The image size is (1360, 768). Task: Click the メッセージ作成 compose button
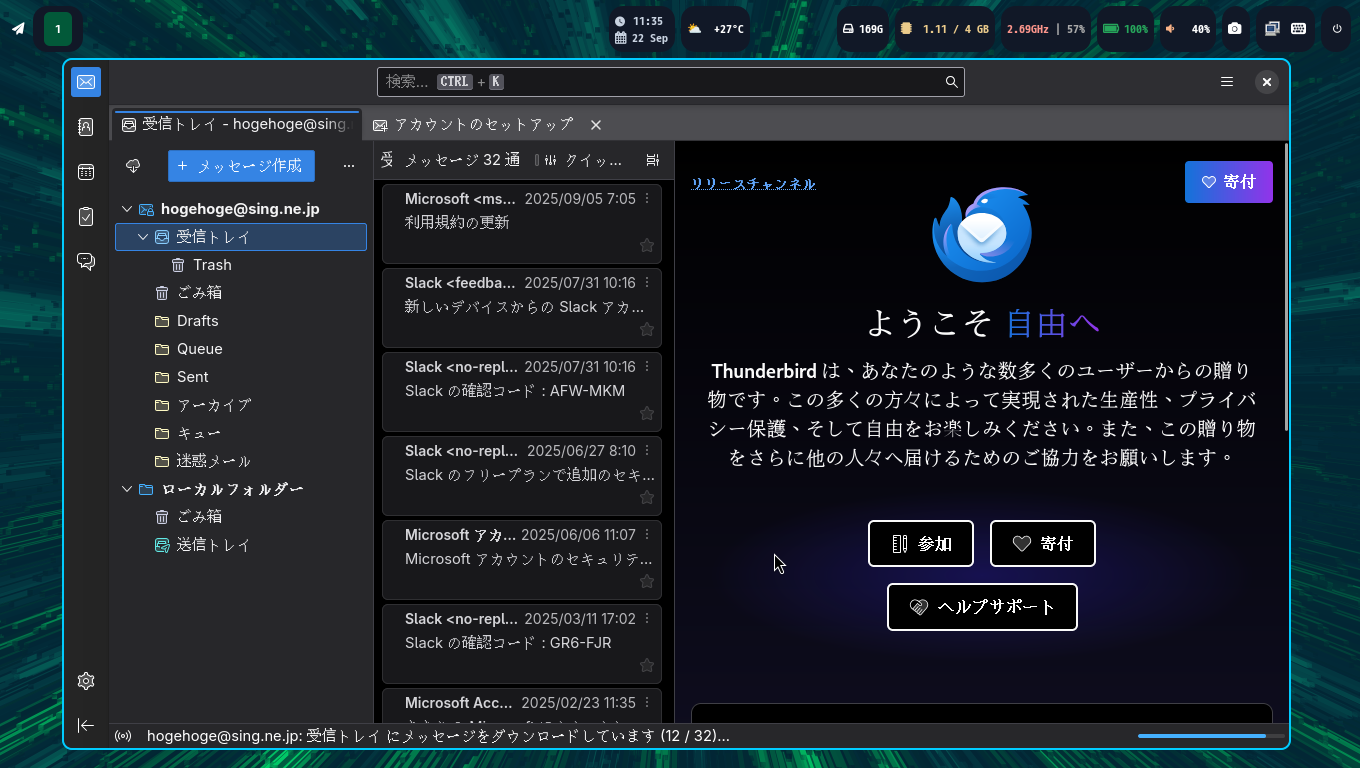click(x=241, y=166)
